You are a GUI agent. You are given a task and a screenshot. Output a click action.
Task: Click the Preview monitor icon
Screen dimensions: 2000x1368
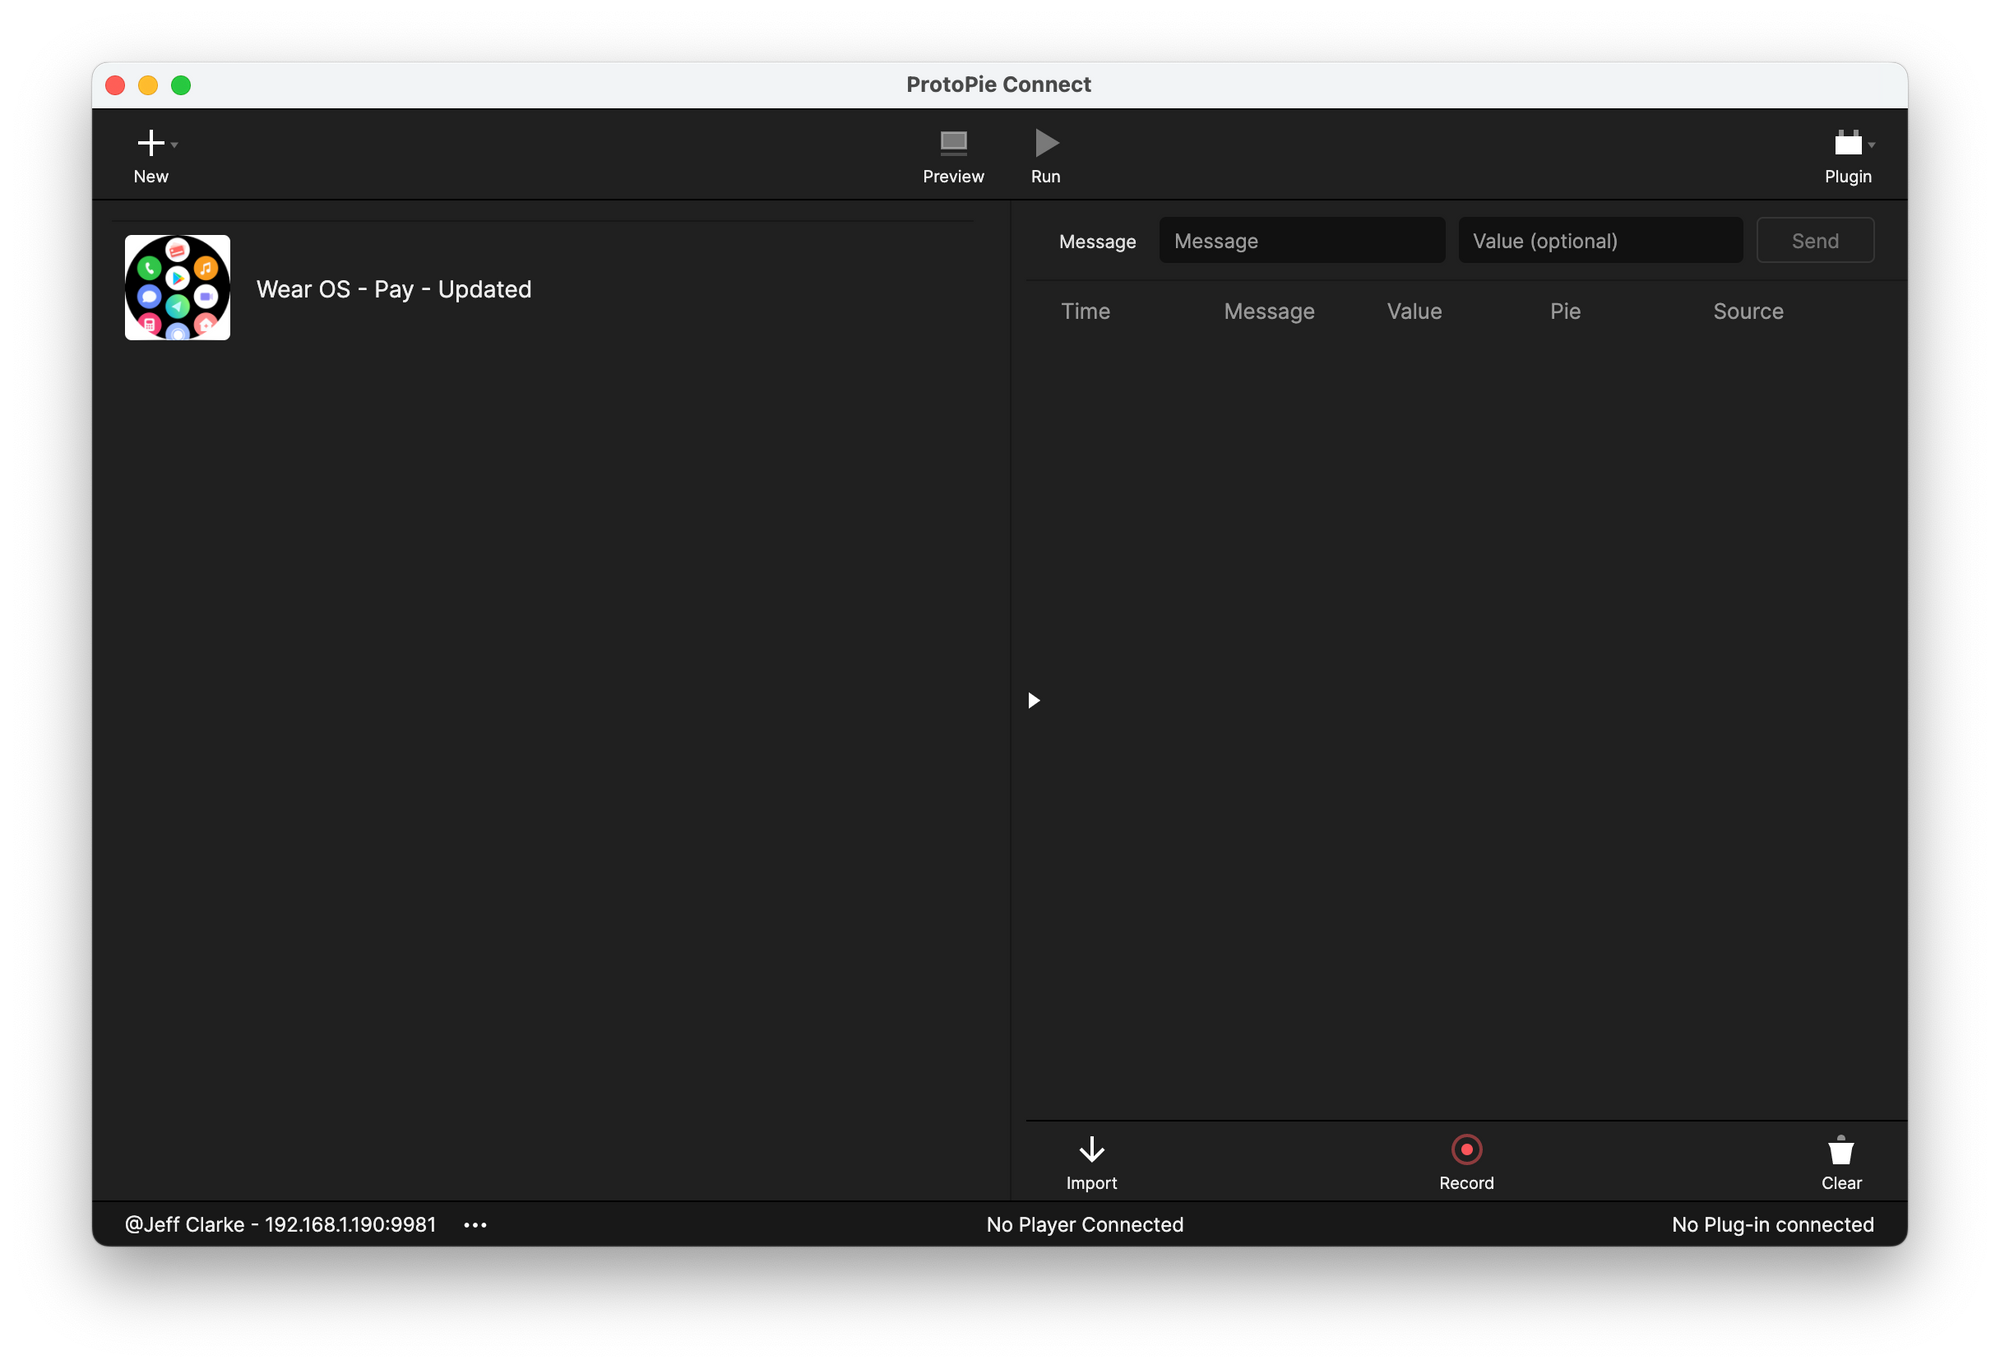(953, 143)
